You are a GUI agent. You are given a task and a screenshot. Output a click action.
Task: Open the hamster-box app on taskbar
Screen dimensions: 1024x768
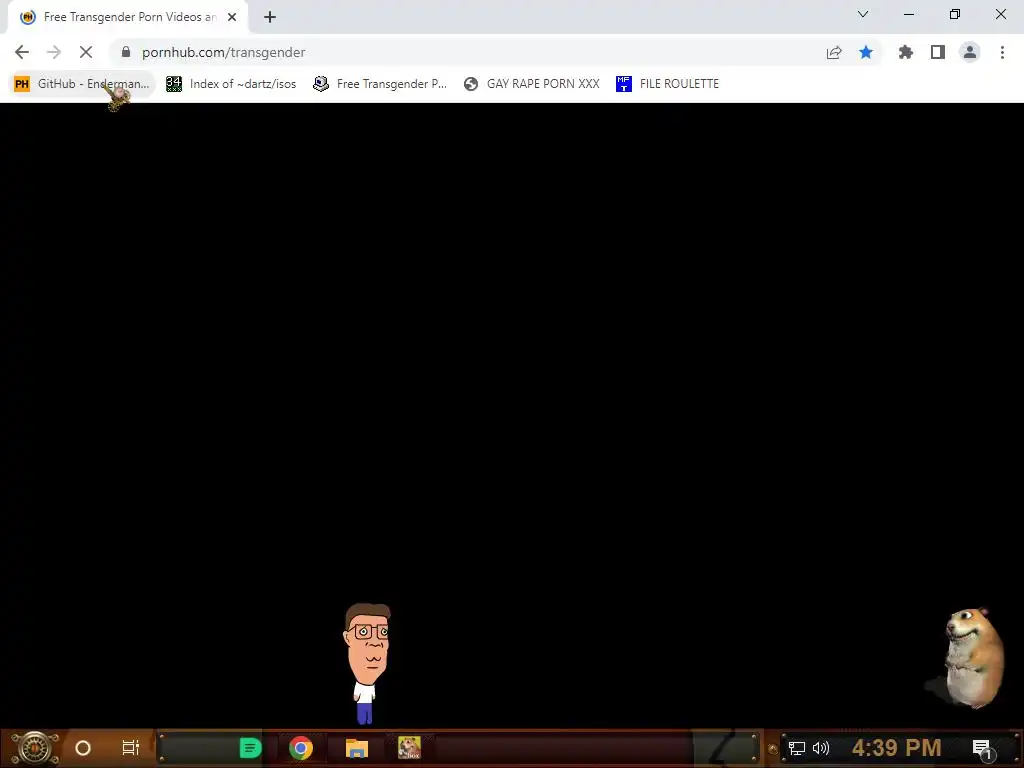[409, 747]
